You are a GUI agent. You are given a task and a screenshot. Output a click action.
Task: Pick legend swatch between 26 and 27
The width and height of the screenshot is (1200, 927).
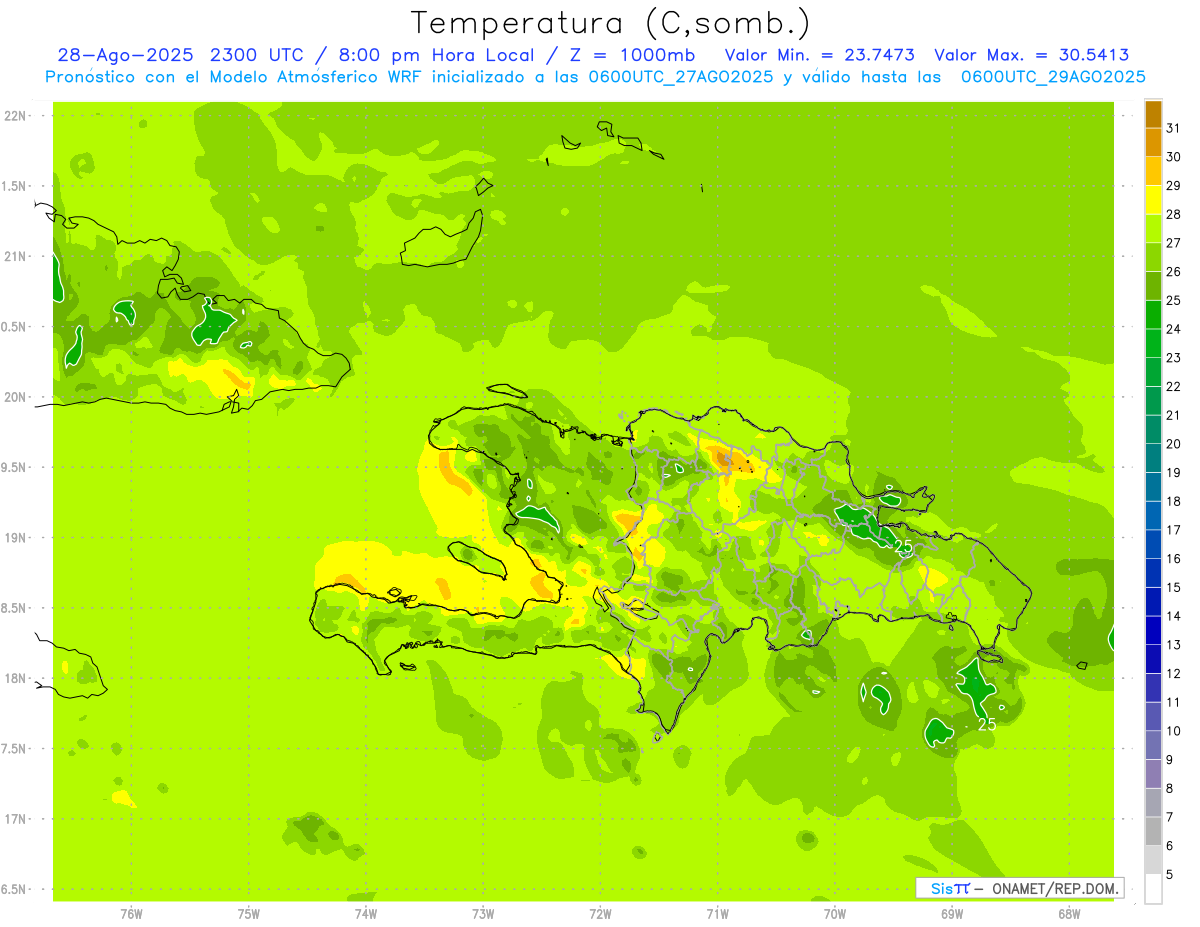click(1153, 257)
